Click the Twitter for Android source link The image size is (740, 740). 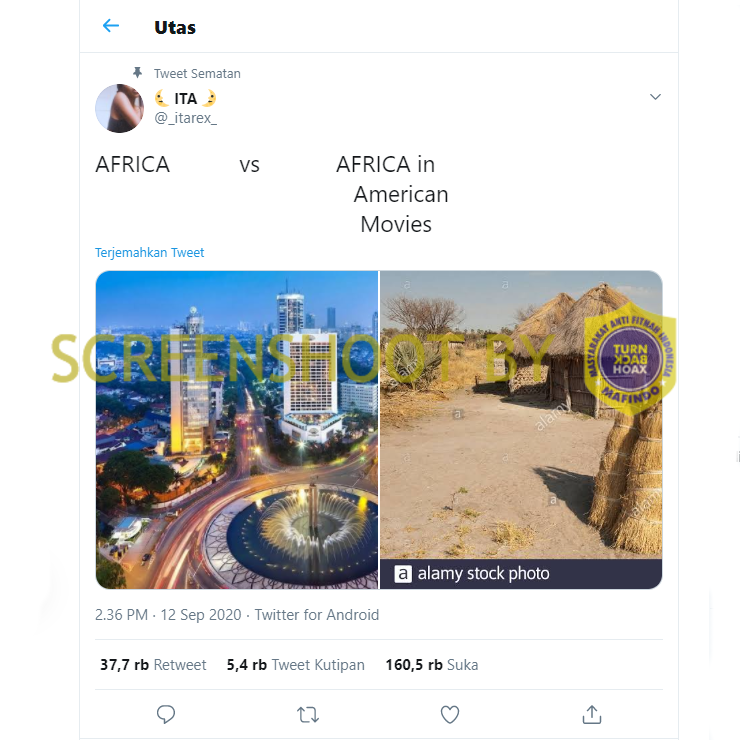(317, 615)
